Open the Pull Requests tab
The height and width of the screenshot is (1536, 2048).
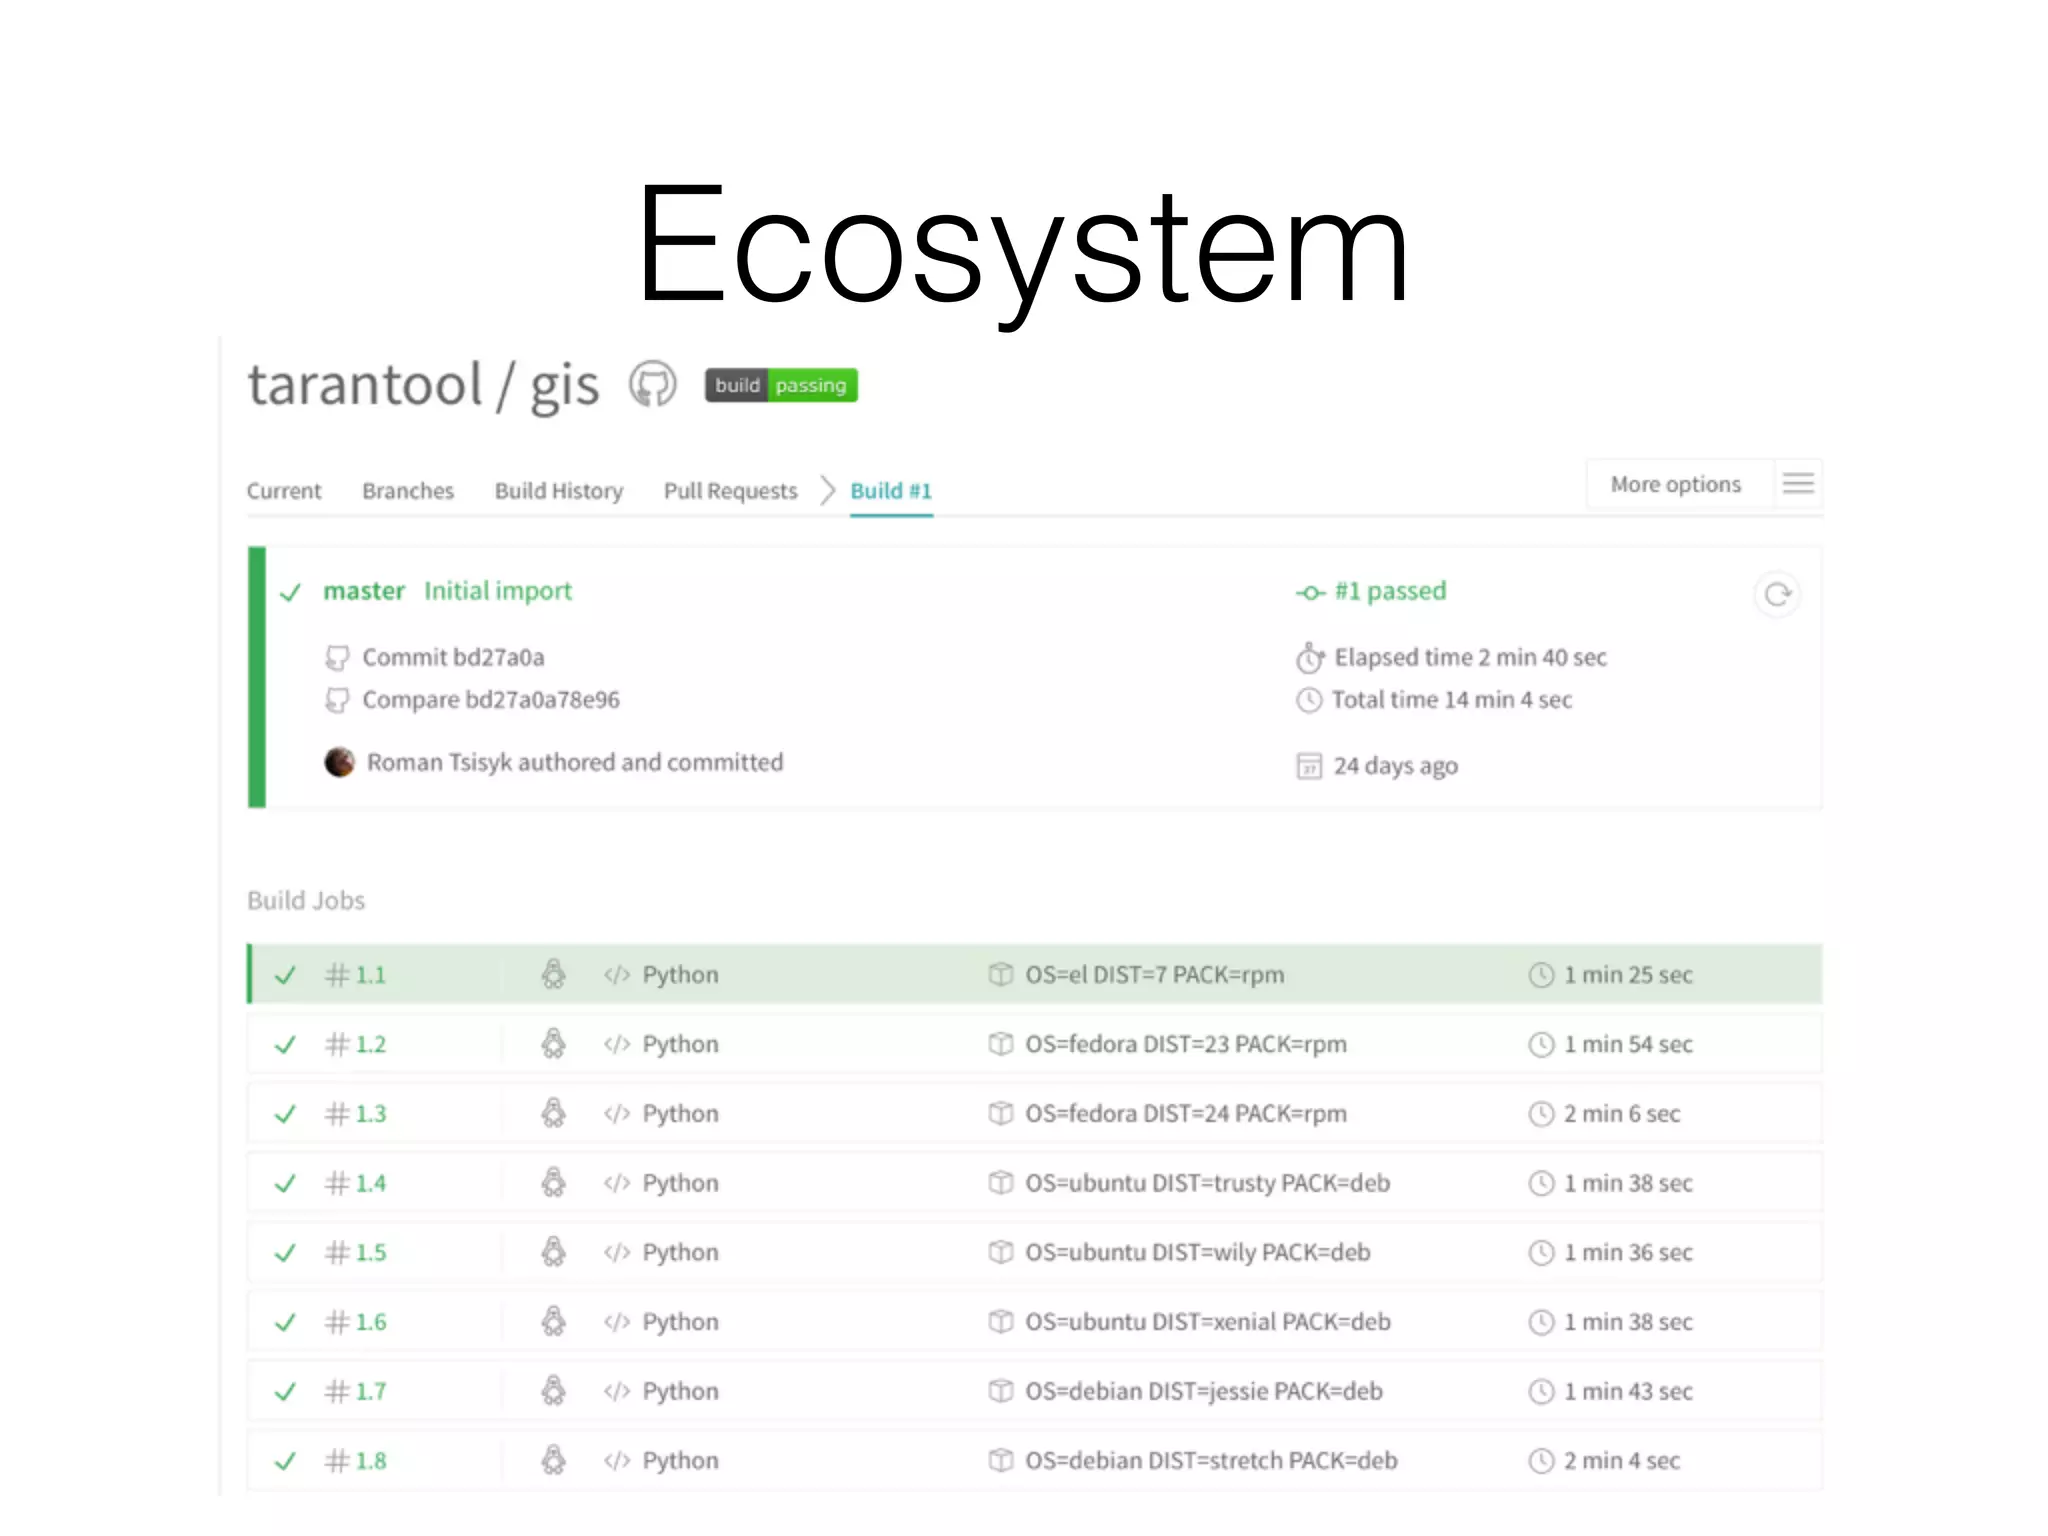(x=731, y=491)
